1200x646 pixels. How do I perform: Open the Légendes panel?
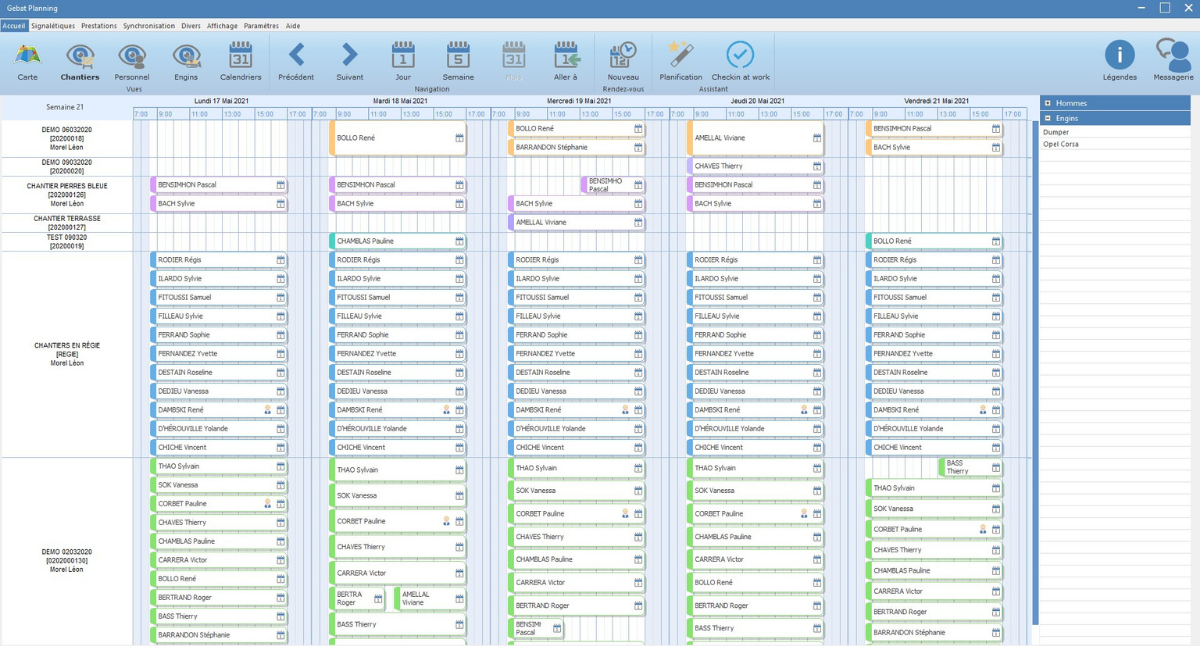coord(1119,60)
